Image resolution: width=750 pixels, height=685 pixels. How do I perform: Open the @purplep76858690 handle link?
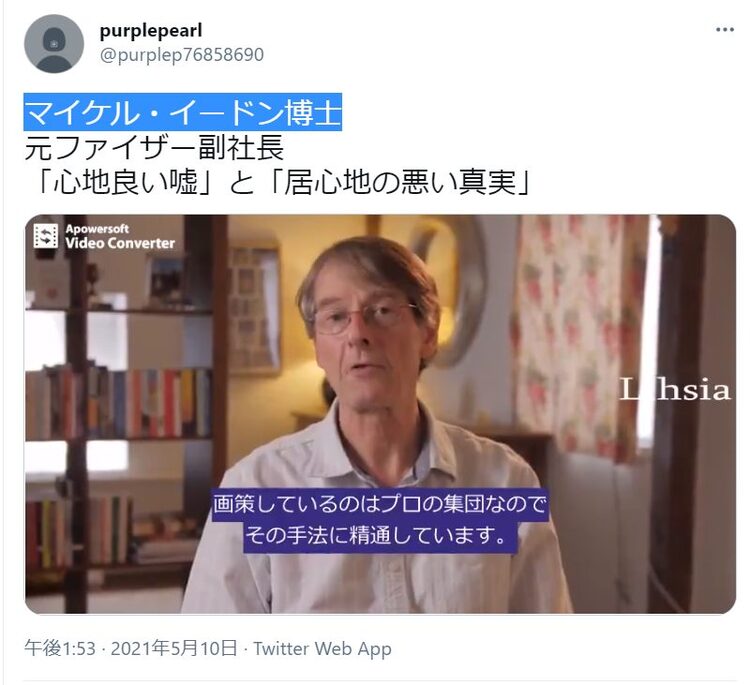pyautogui.click(x=182, y=55)
